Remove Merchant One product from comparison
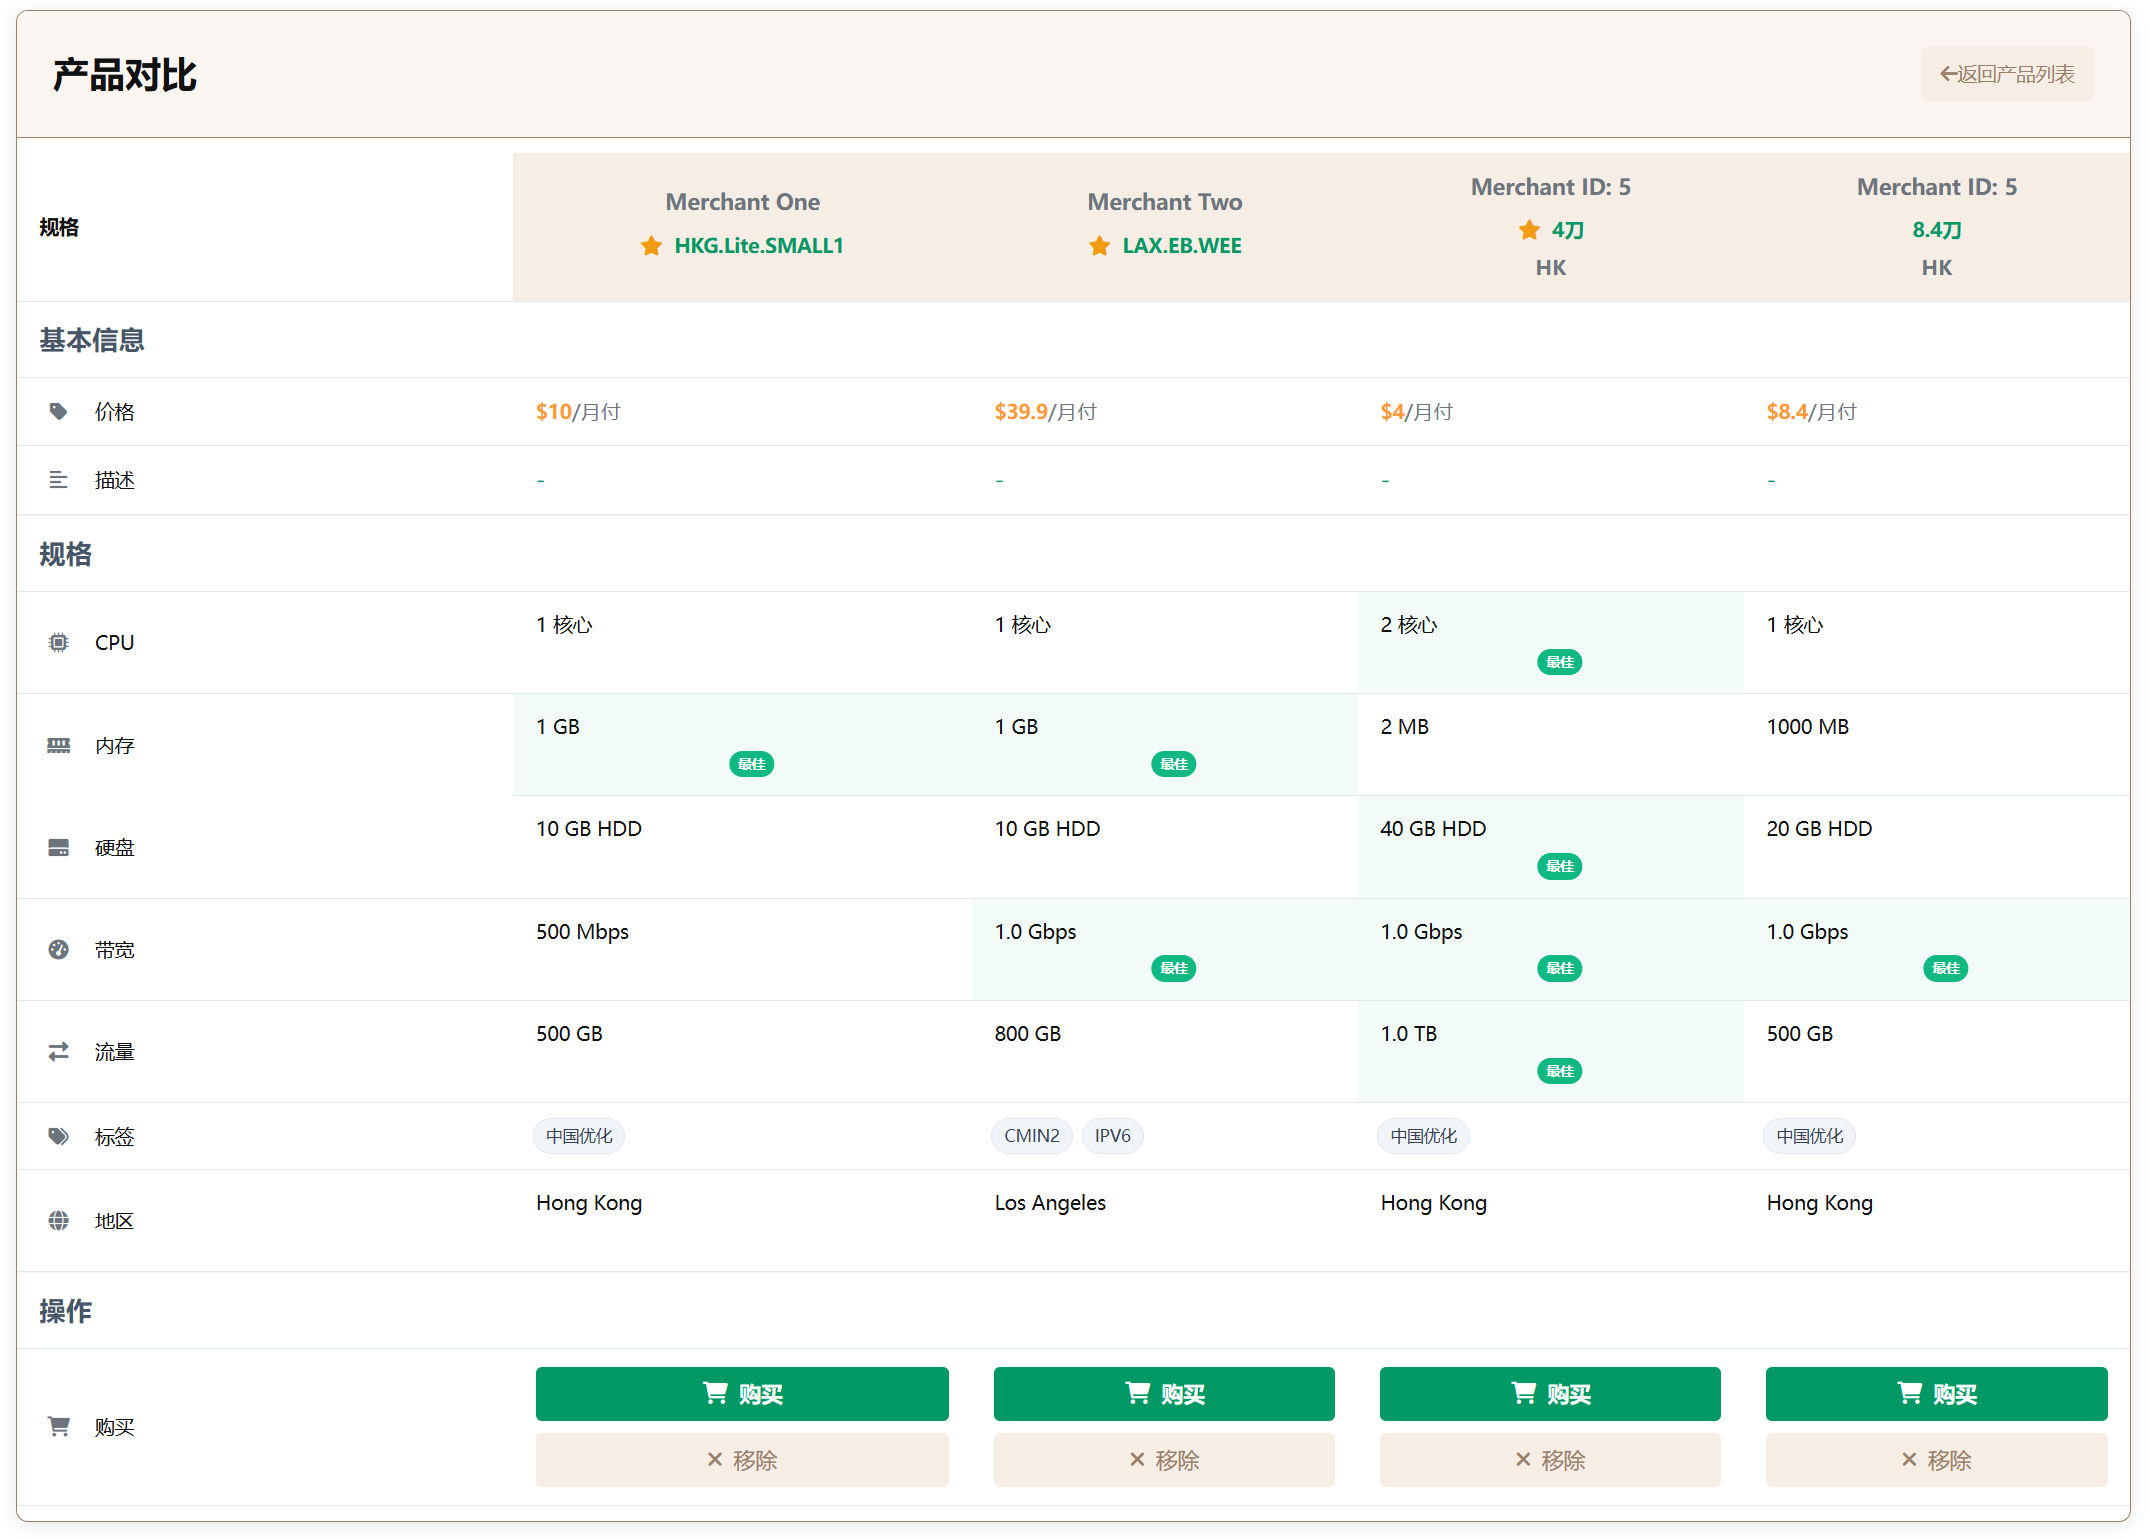 [x=742, y=1460]
